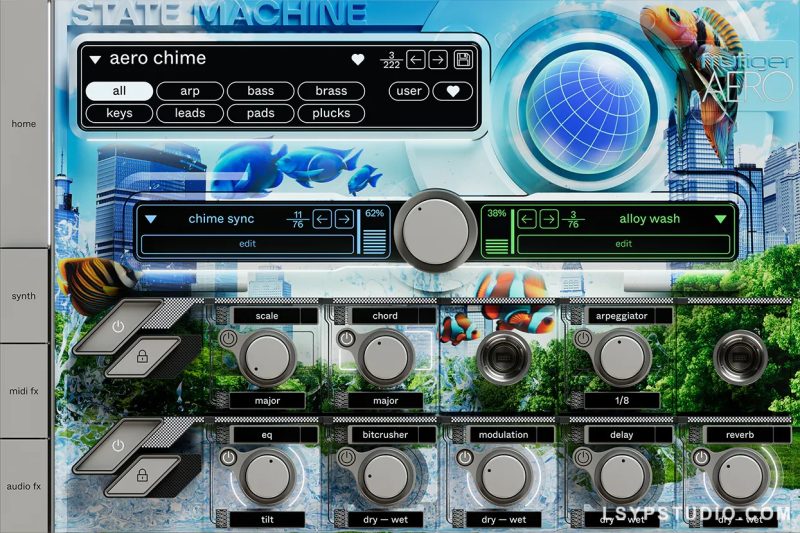Select the all preset category

point(119,91)
